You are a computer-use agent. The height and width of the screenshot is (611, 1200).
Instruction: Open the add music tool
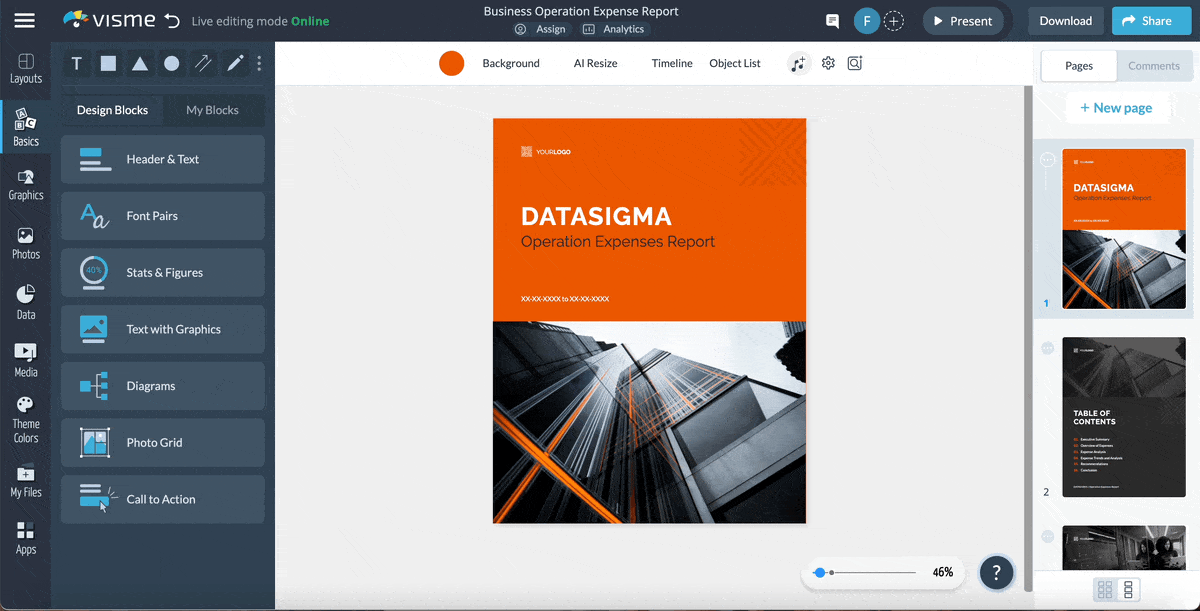pos(798,63)
